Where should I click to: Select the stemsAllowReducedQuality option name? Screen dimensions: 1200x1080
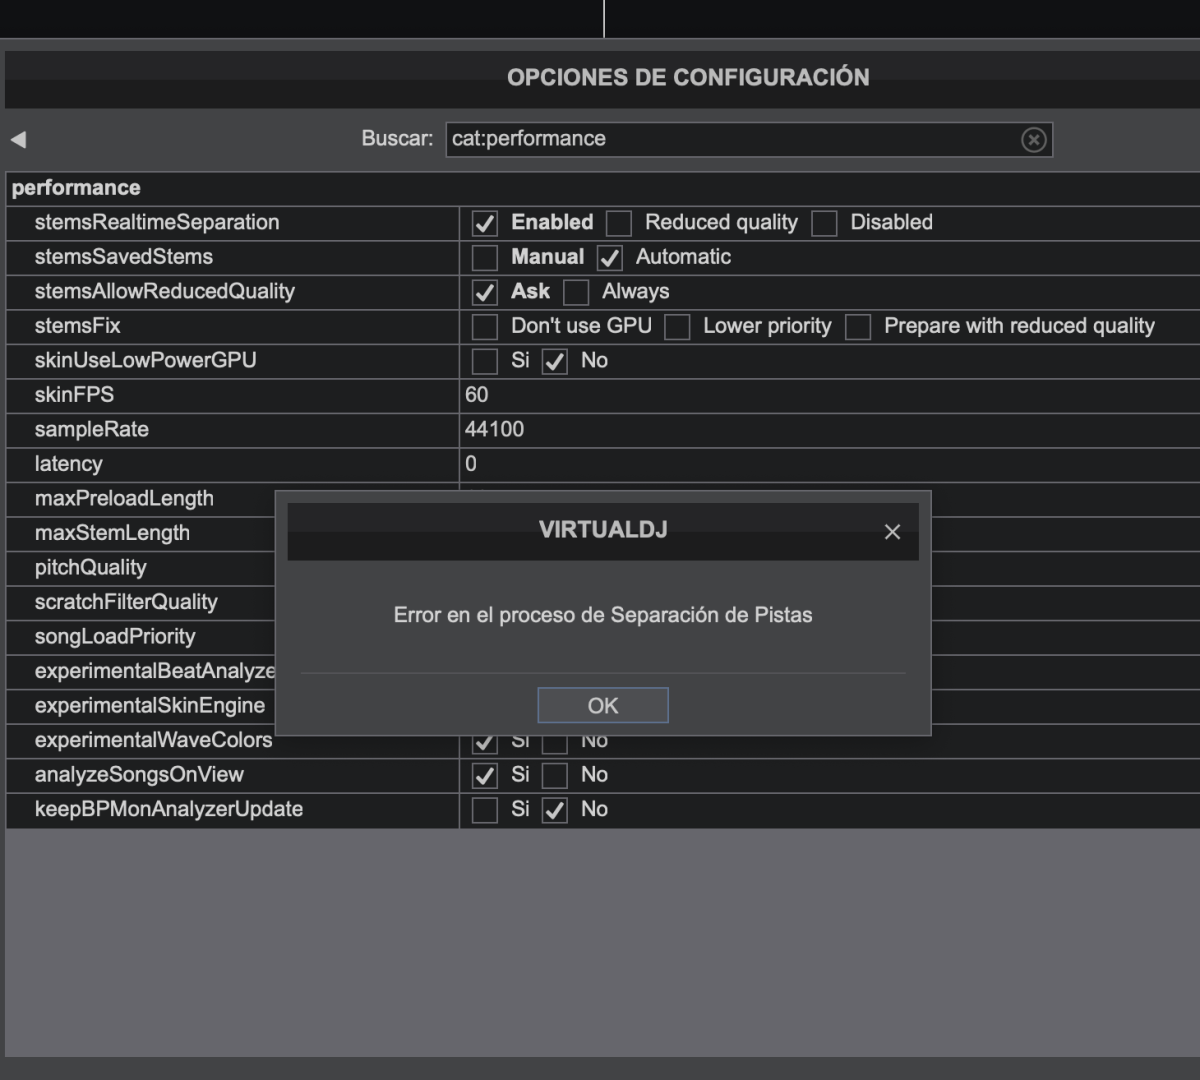(165, 291)
